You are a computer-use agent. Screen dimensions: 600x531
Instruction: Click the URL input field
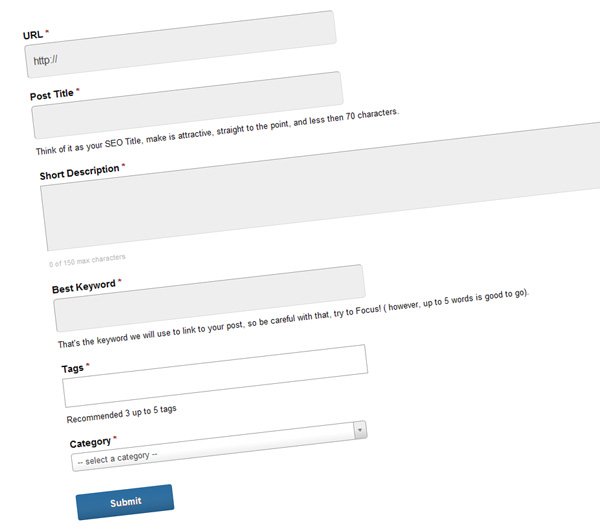click(x=180, y=44)
